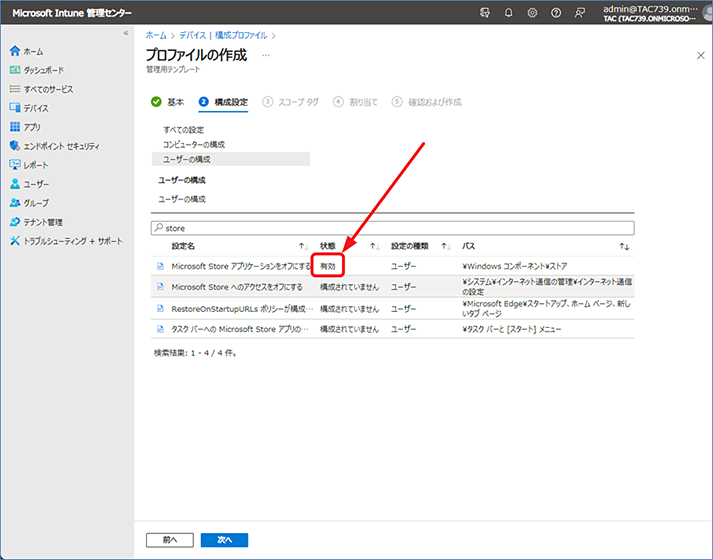Click document icon of RestoreOnStartupURLs row
713x560 pixels.
tap(160, 309)
